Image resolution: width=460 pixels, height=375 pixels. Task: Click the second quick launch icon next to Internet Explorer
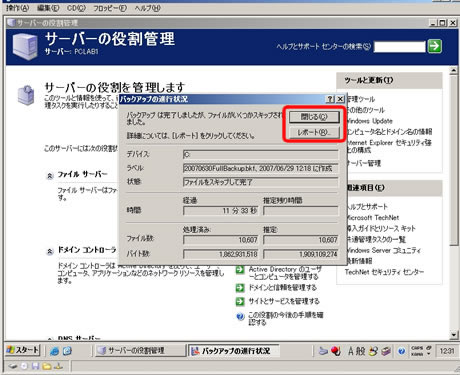coord(67,351)
